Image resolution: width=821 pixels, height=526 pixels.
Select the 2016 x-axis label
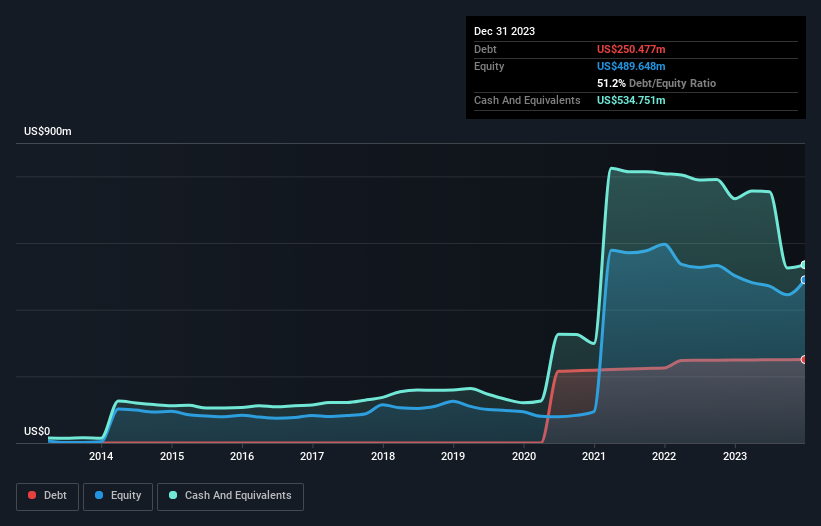242,456
